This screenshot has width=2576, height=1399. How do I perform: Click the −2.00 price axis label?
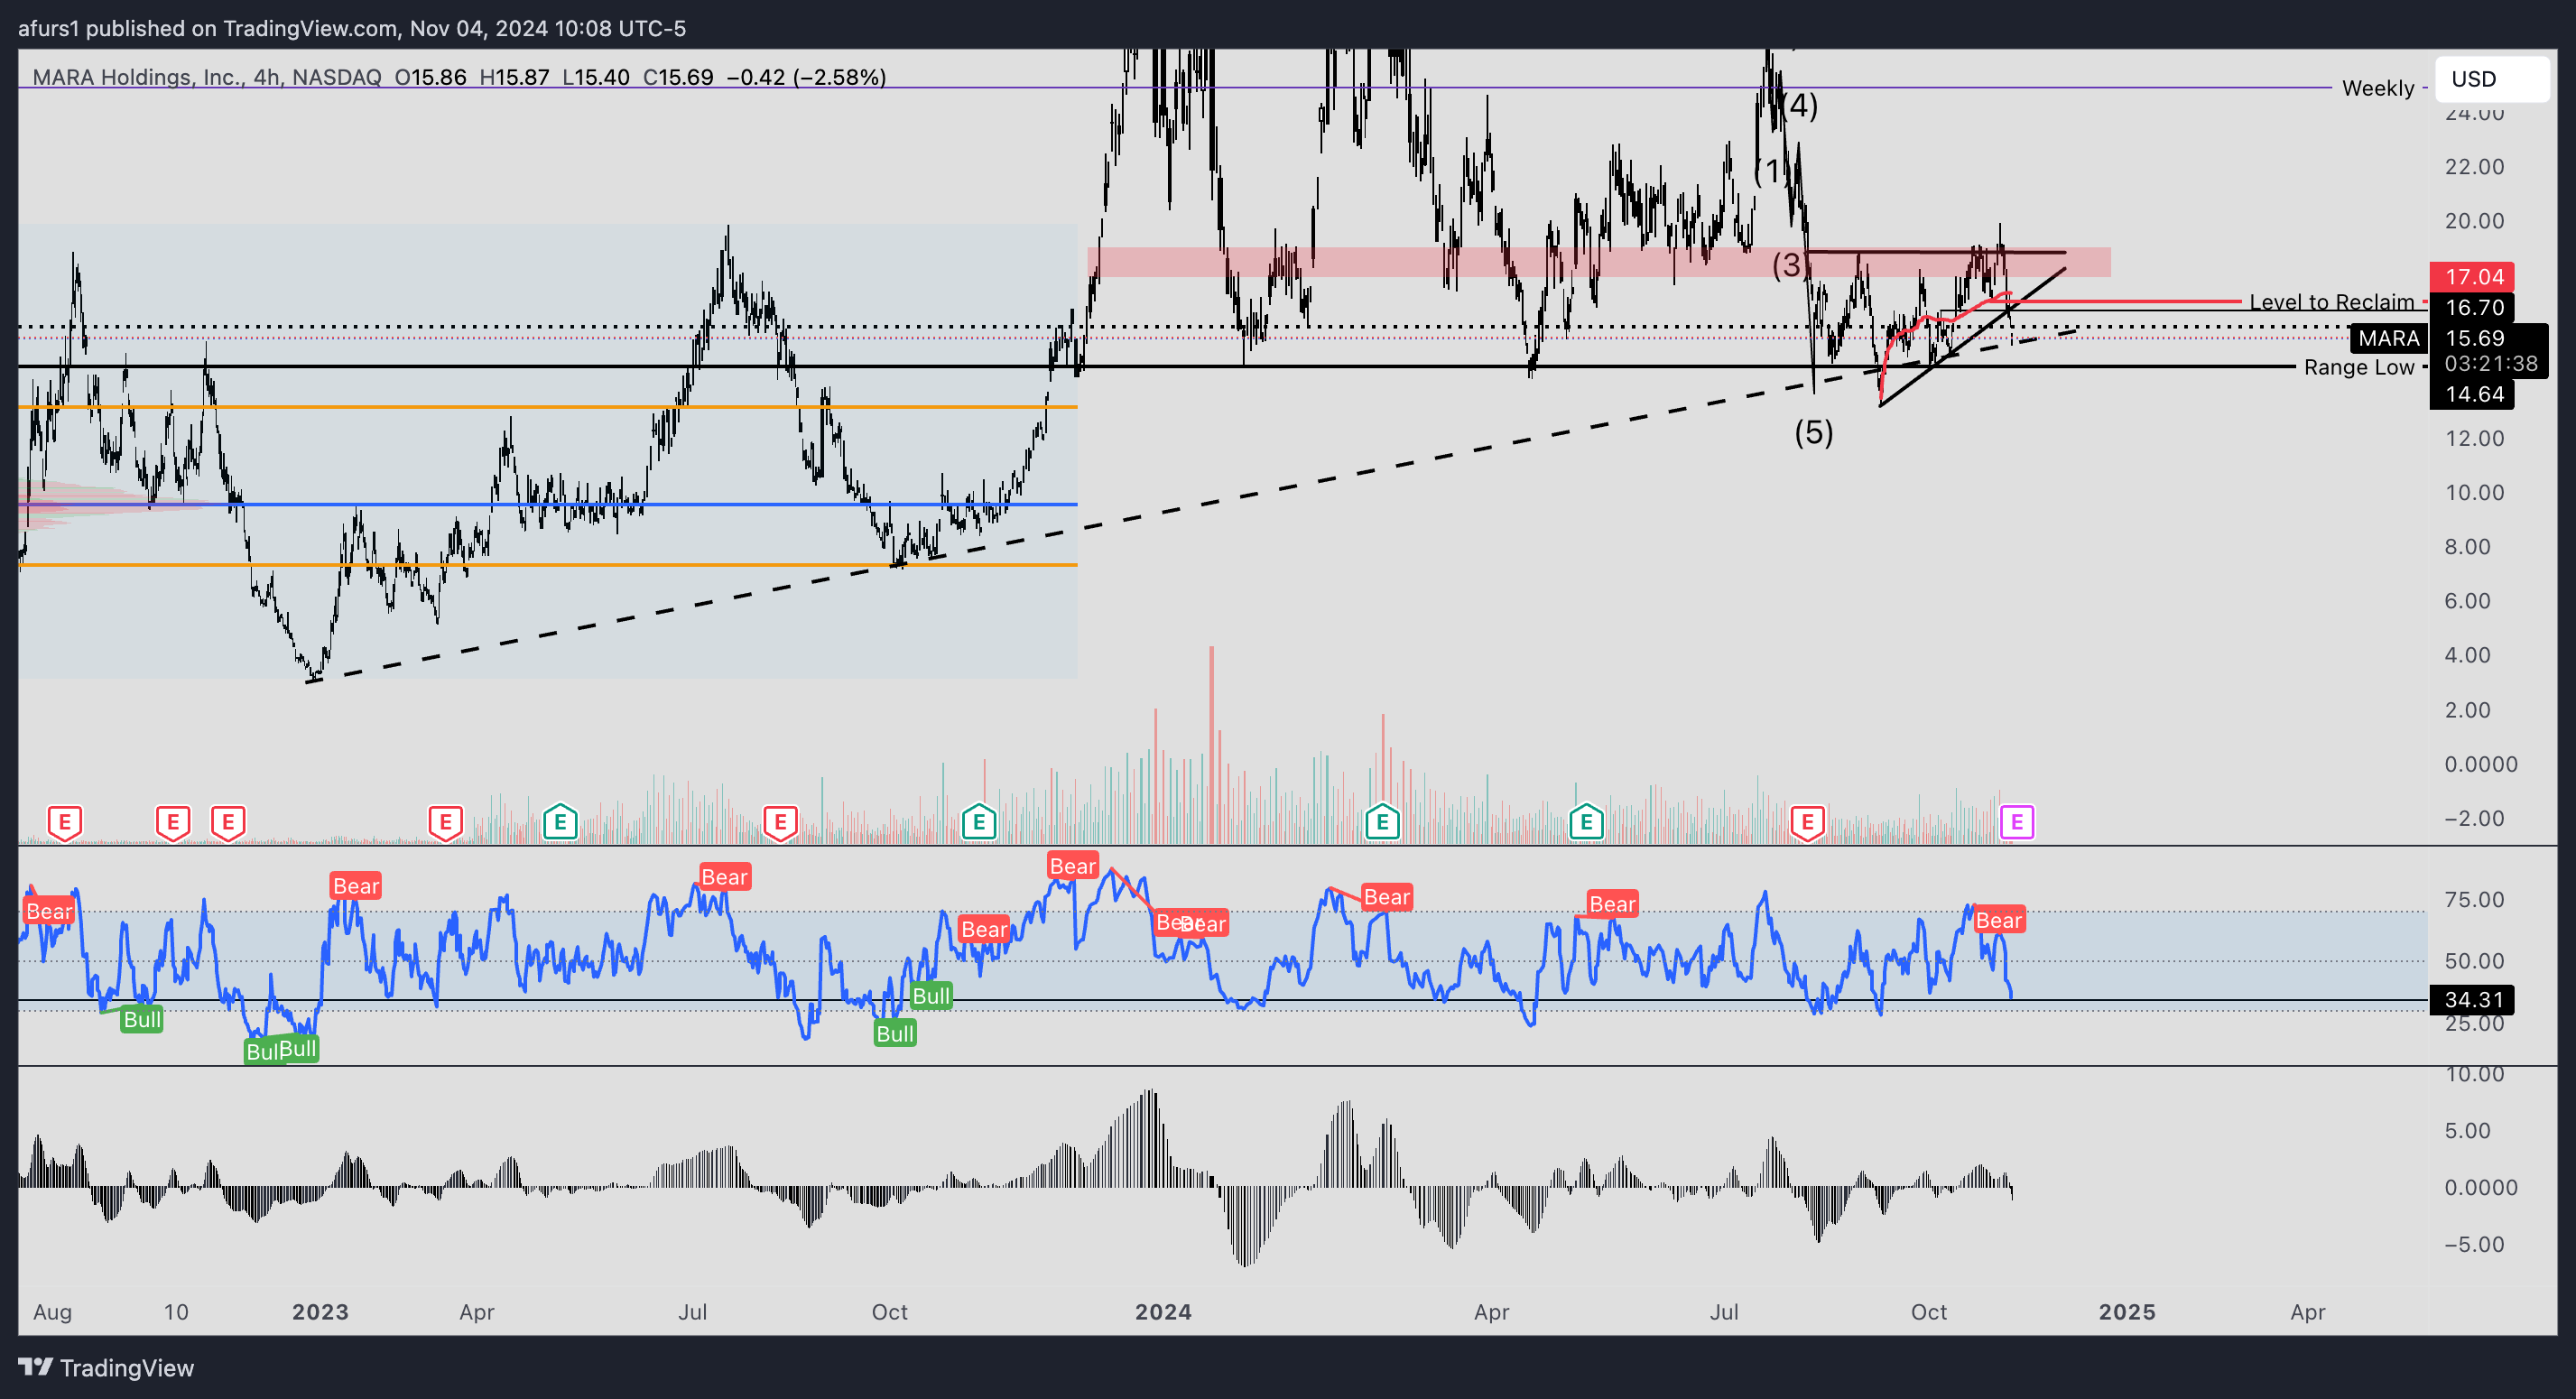pos(2474,818)
